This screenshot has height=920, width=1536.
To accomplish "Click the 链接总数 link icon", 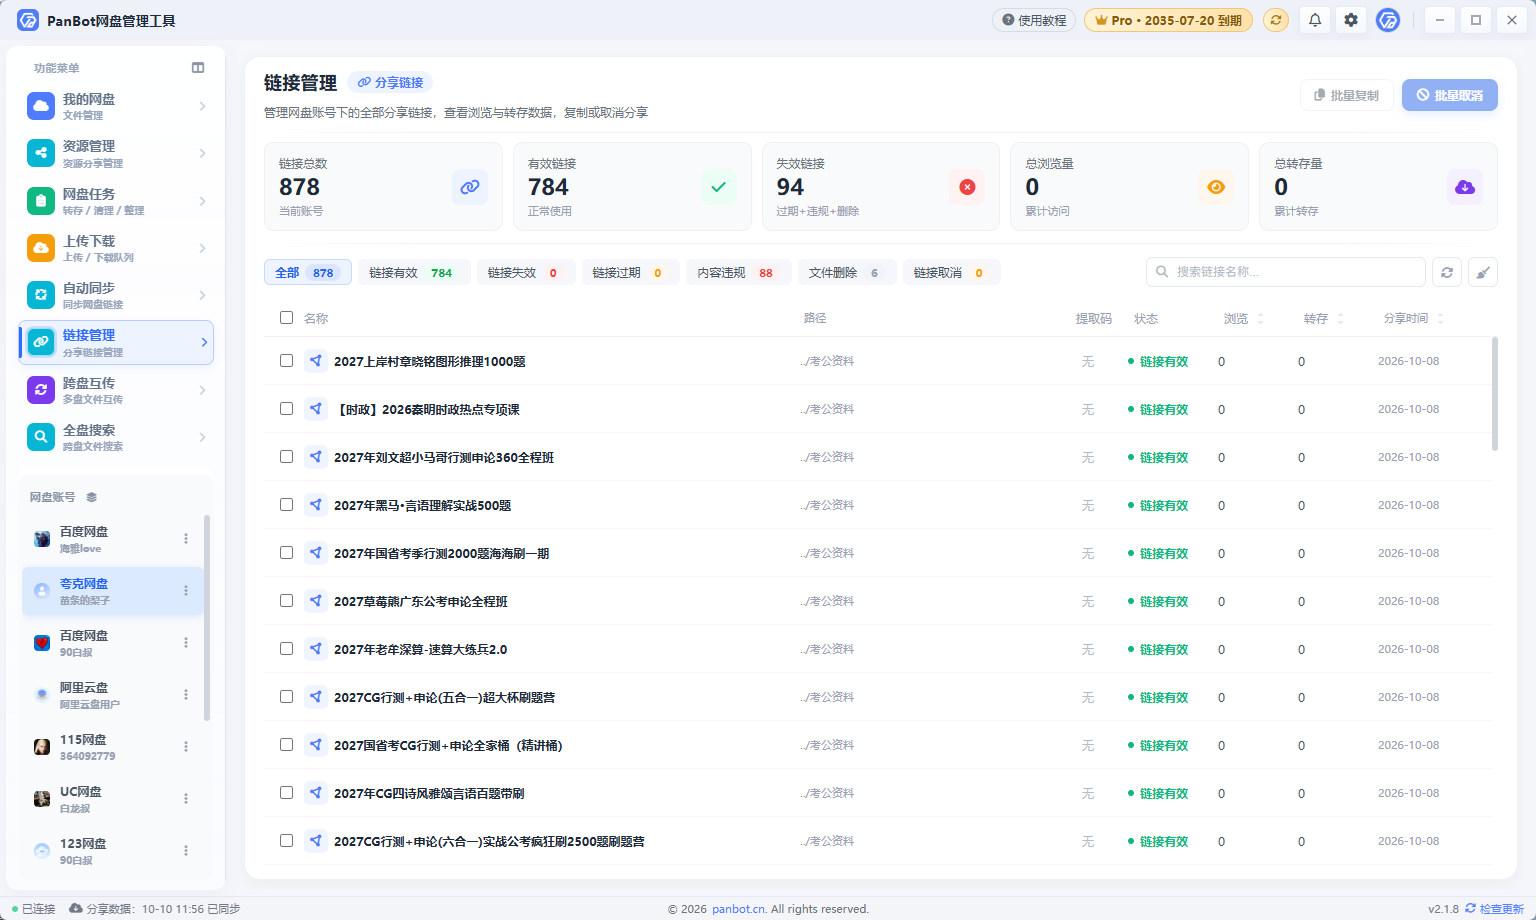I will click(470, 187).
